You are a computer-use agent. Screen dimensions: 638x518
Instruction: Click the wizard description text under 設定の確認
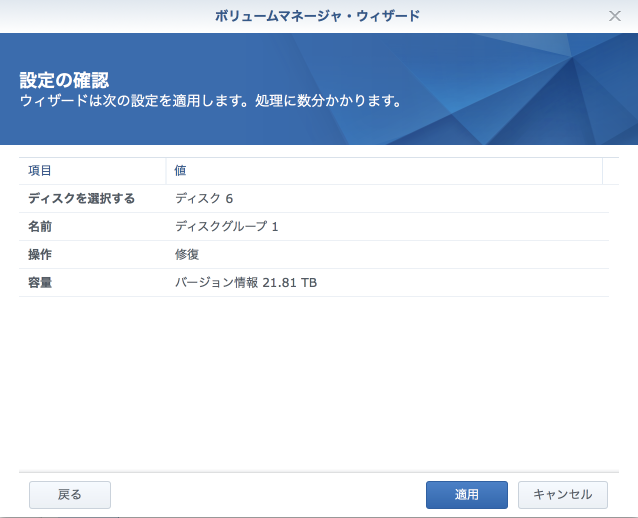(211, 101)
